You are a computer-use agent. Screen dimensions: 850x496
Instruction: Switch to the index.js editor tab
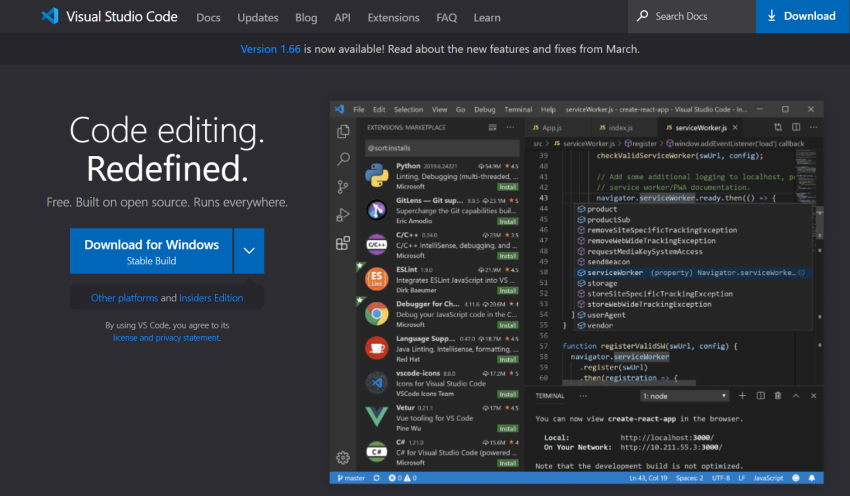[x=620, y=128]
